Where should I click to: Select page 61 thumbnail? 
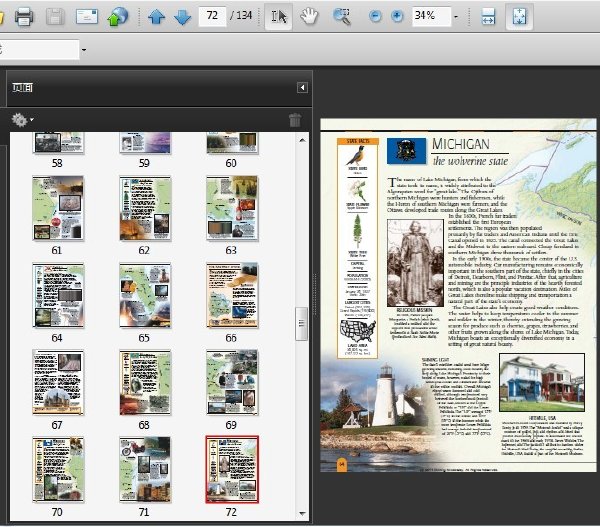(58, 208)
